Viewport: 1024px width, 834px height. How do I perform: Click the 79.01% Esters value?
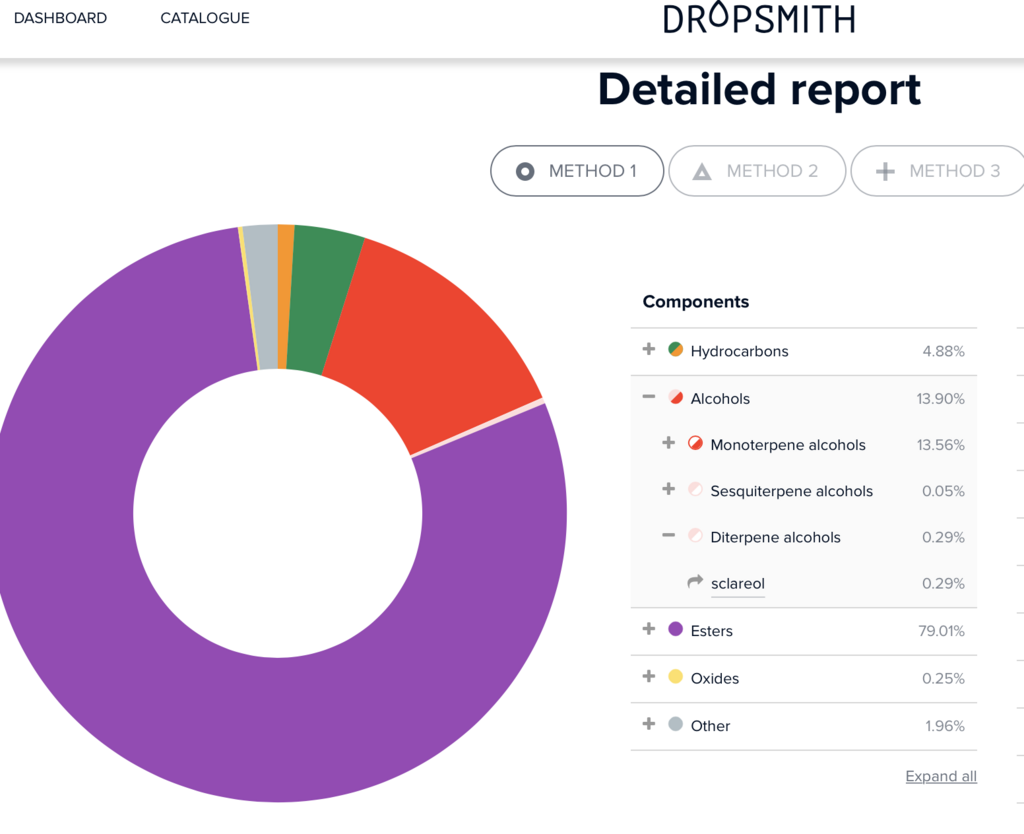click(x=941, y=631)
